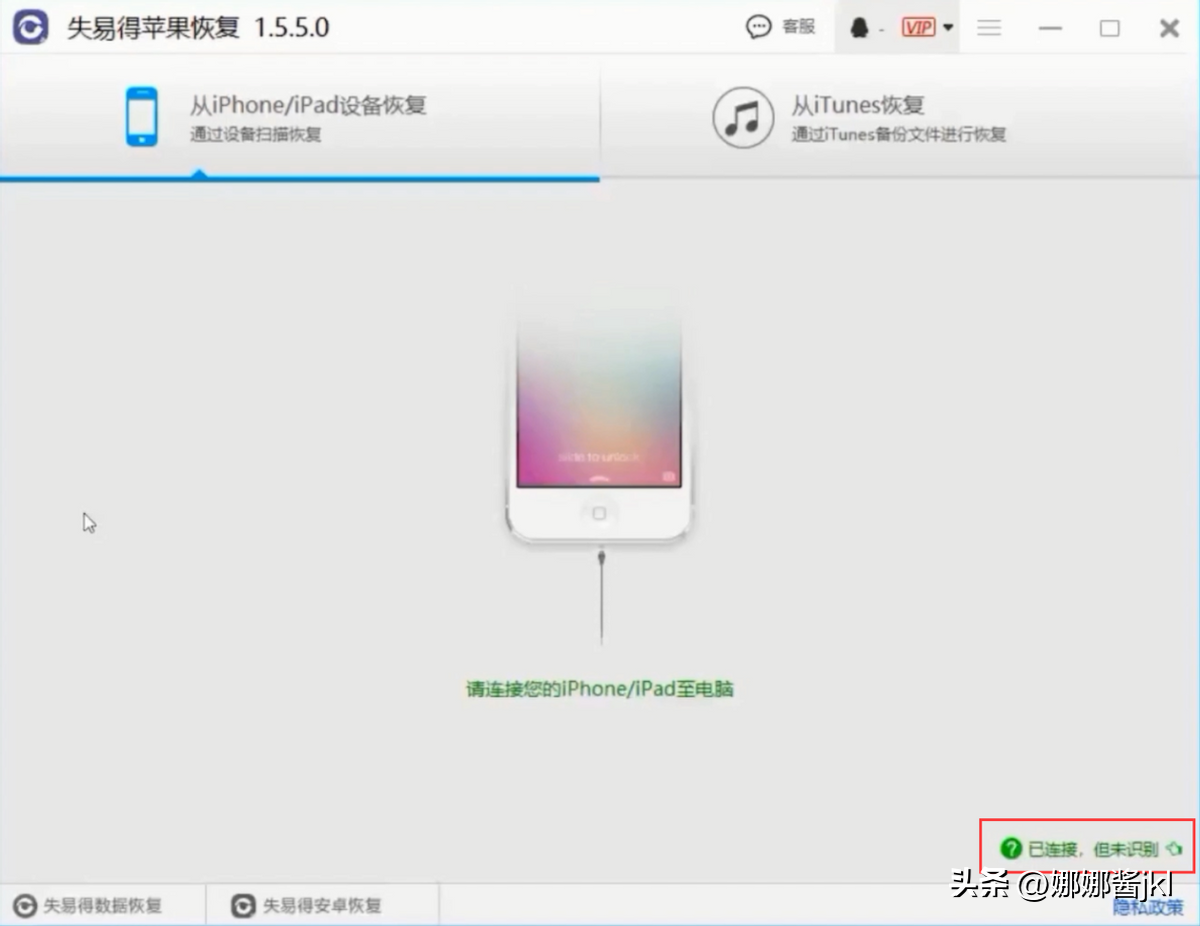Click the icon beside 失易得安卓恢复
The image size is (1200, 926).
243,906
